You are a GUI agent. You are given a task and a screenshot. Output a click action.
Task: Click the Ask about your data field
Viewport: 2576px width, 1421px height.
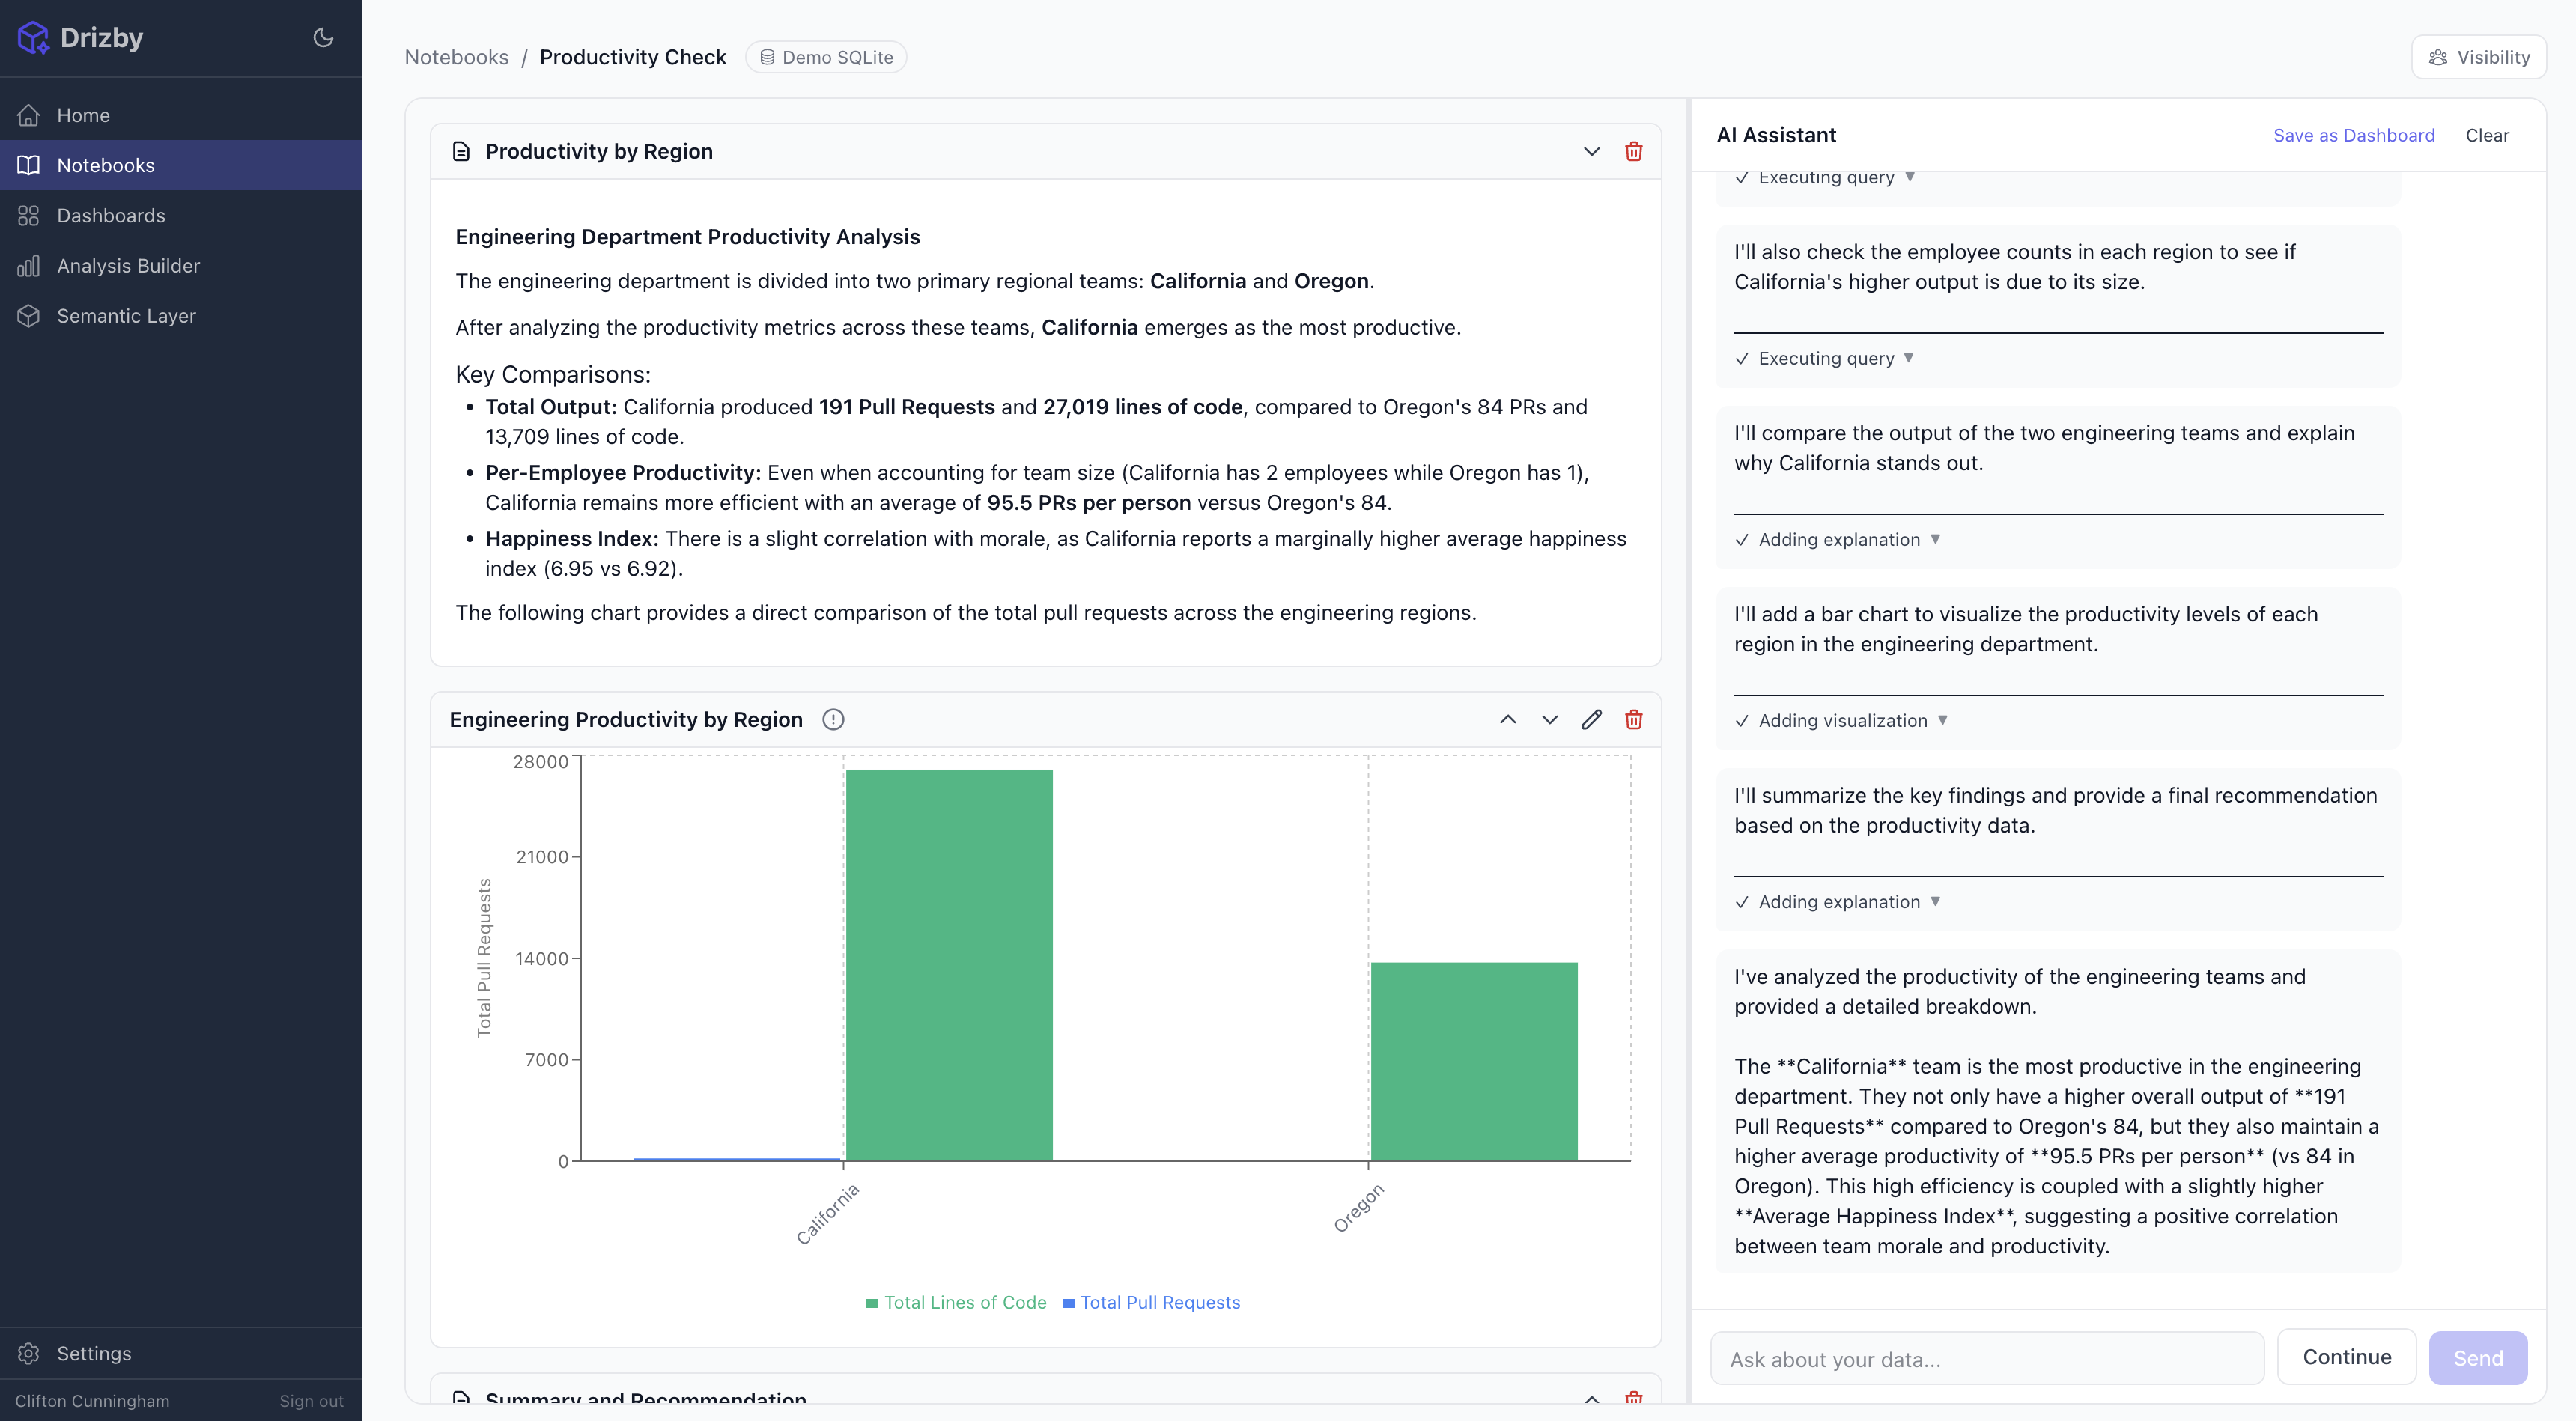coord(1987,1358)
